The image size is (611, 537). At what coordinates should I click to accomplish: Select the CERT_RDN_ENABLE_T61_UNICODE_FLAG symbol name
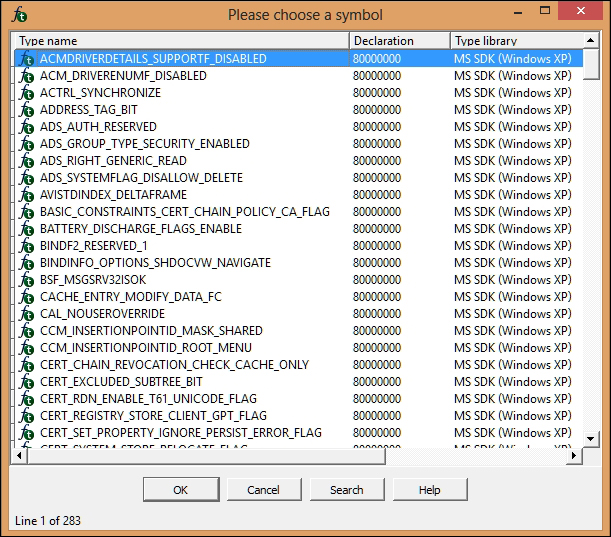148,399
